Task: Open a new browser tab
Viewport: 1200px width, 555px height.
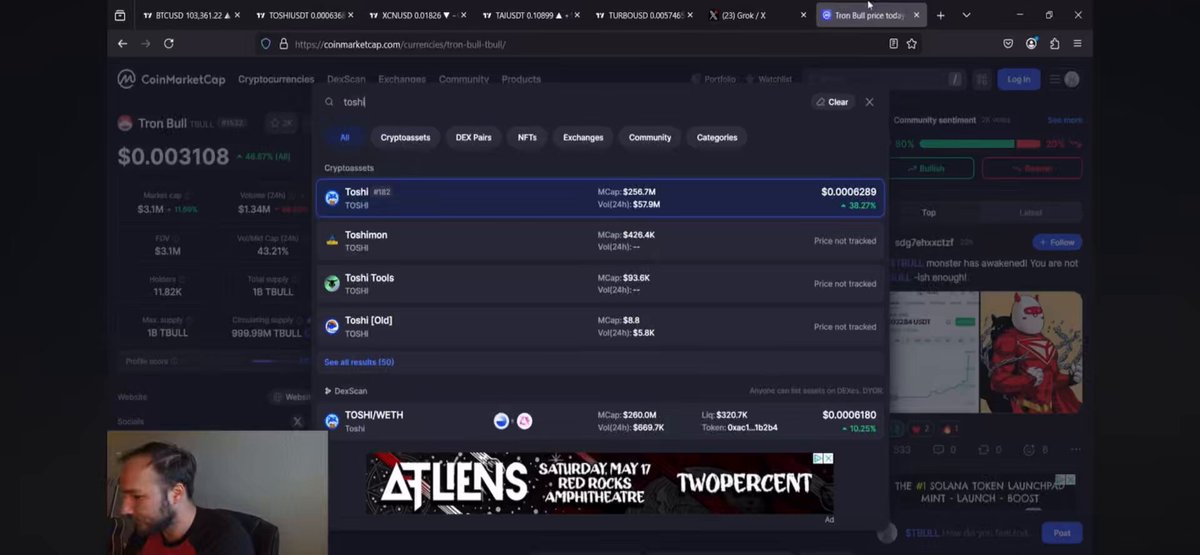Action: (940, 15)
